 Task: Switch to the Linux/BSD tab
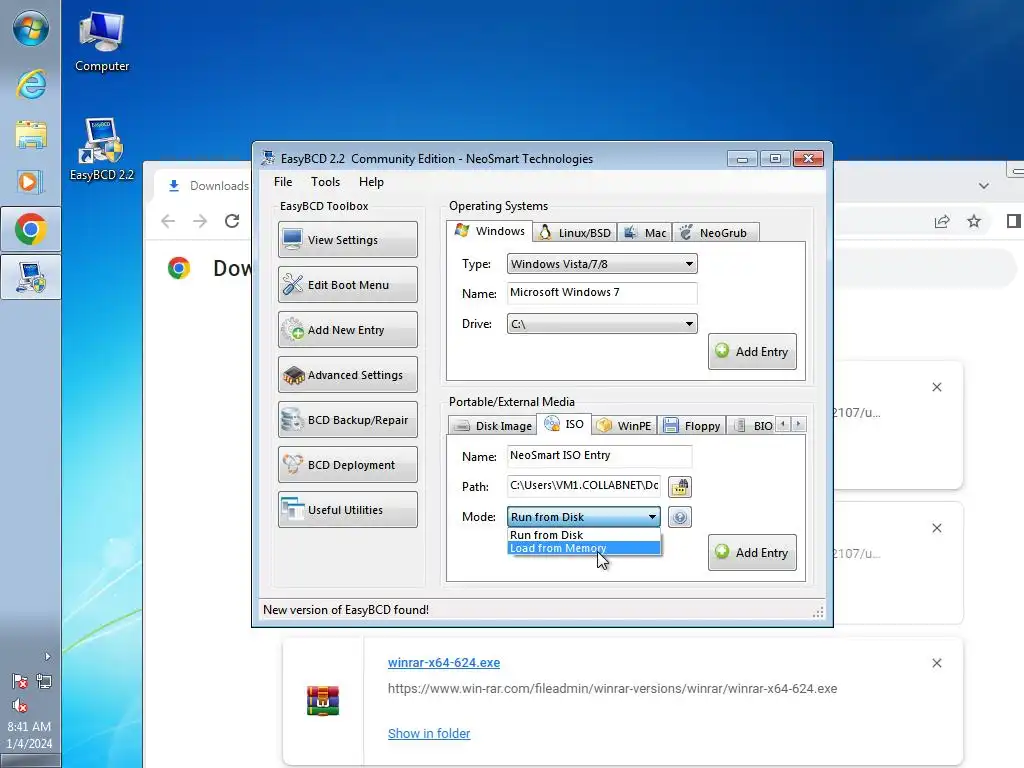(575, 233)
